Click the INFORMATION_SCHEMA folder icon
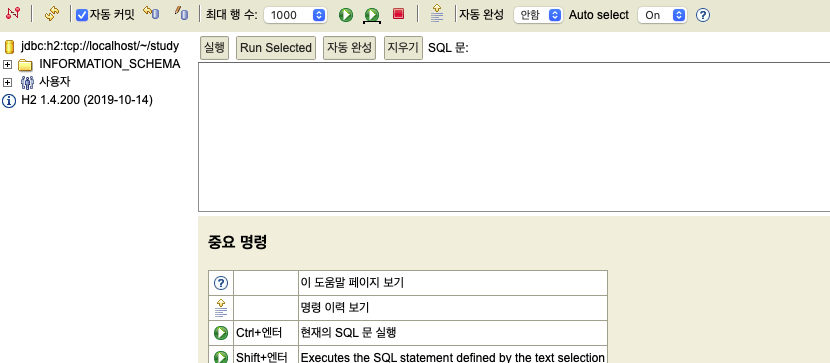 pyautogui.click(x=25, y=65)
